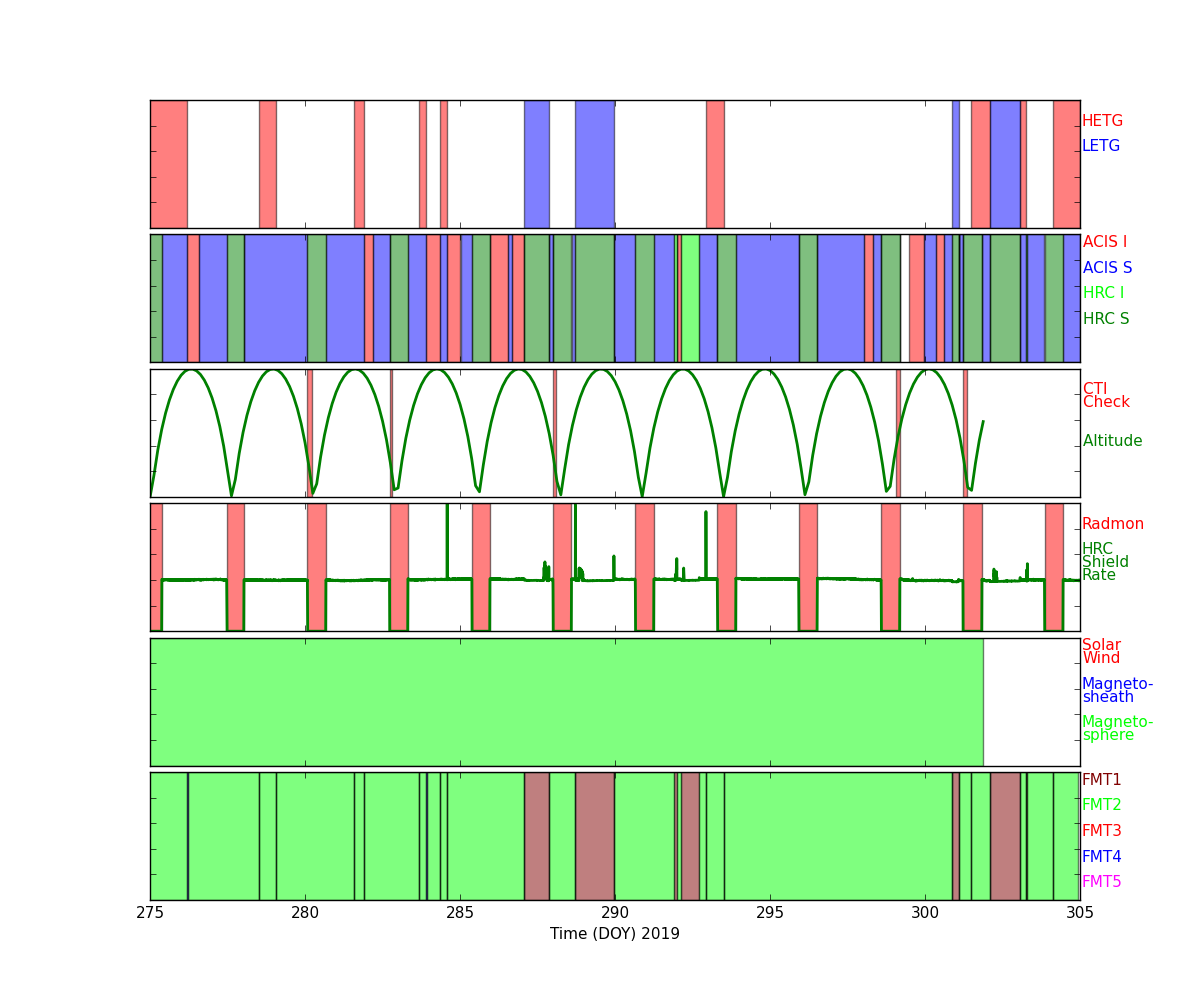Click the magenta FMT5 legend label
This screenshot has width=1200, height=1000.
1101,882
